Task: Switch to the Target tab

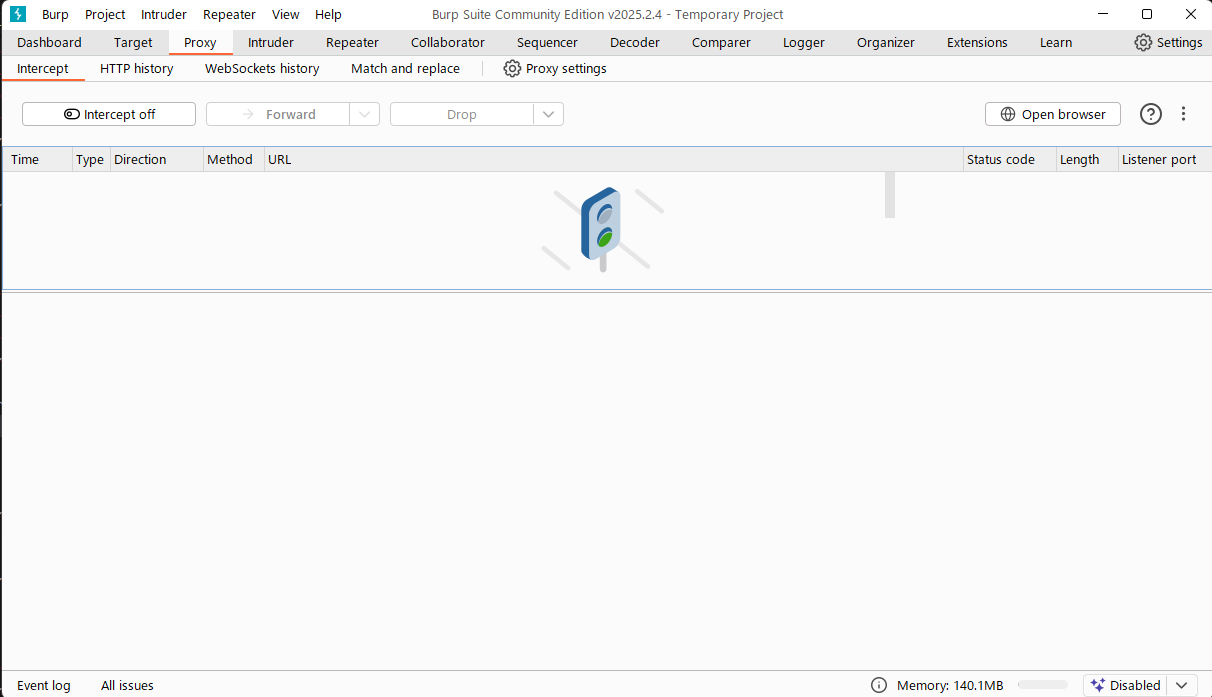Action: pyautogui.click(x=133, y=42)
